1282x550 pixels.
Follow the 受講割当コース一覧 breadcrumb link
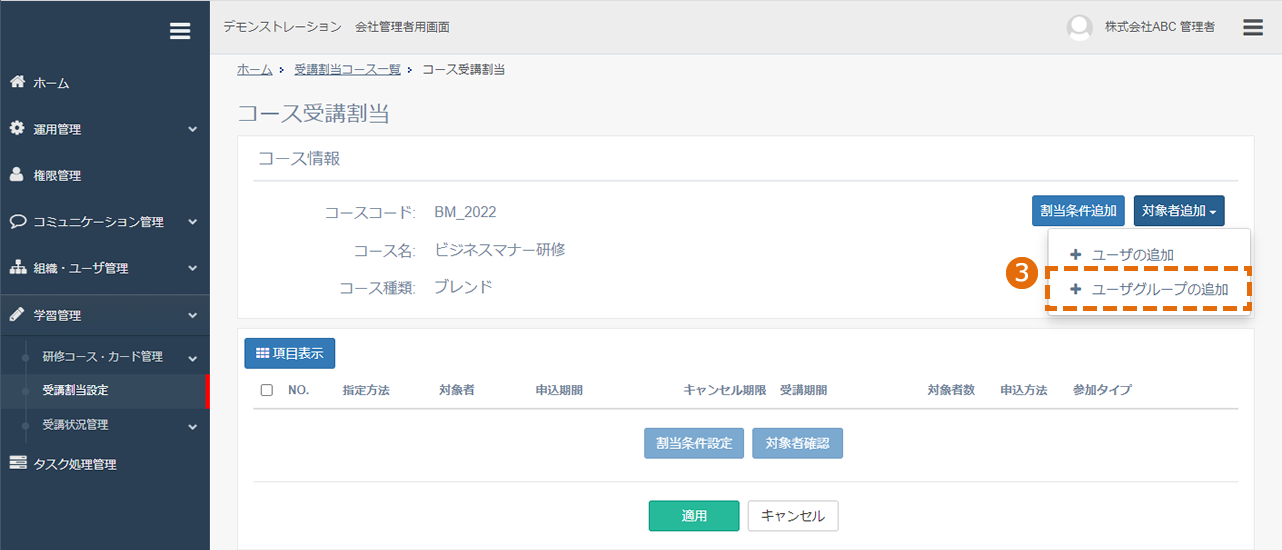(347, 69)
